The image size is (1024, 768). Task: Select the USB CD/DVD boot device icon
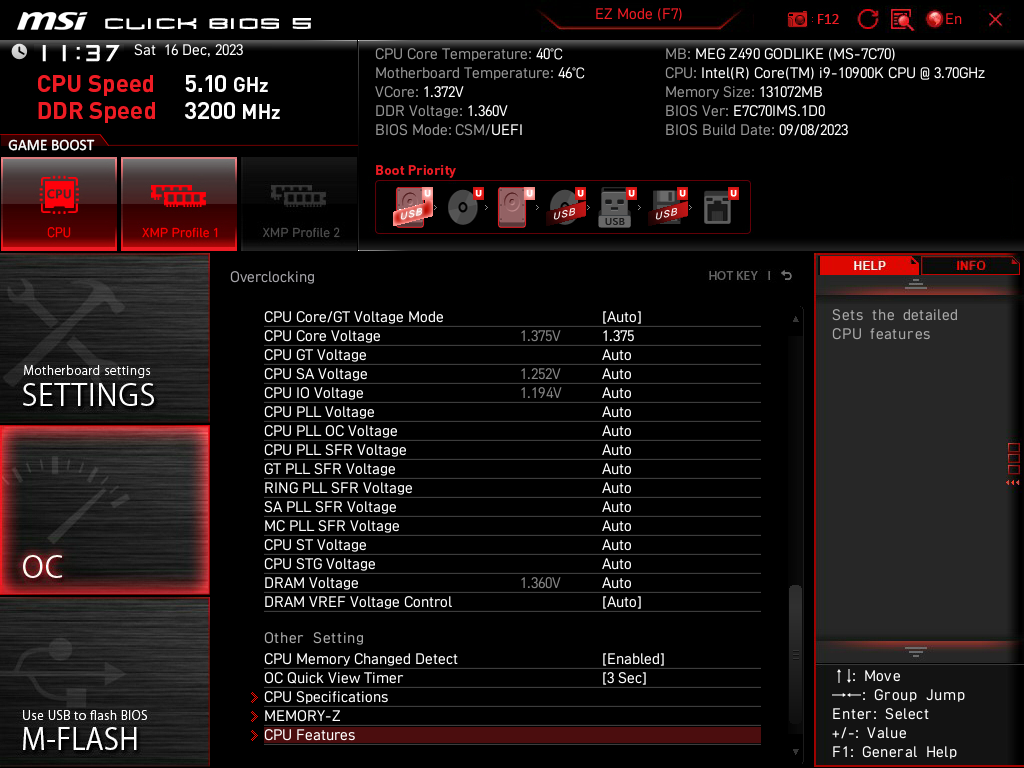point(566,207)
